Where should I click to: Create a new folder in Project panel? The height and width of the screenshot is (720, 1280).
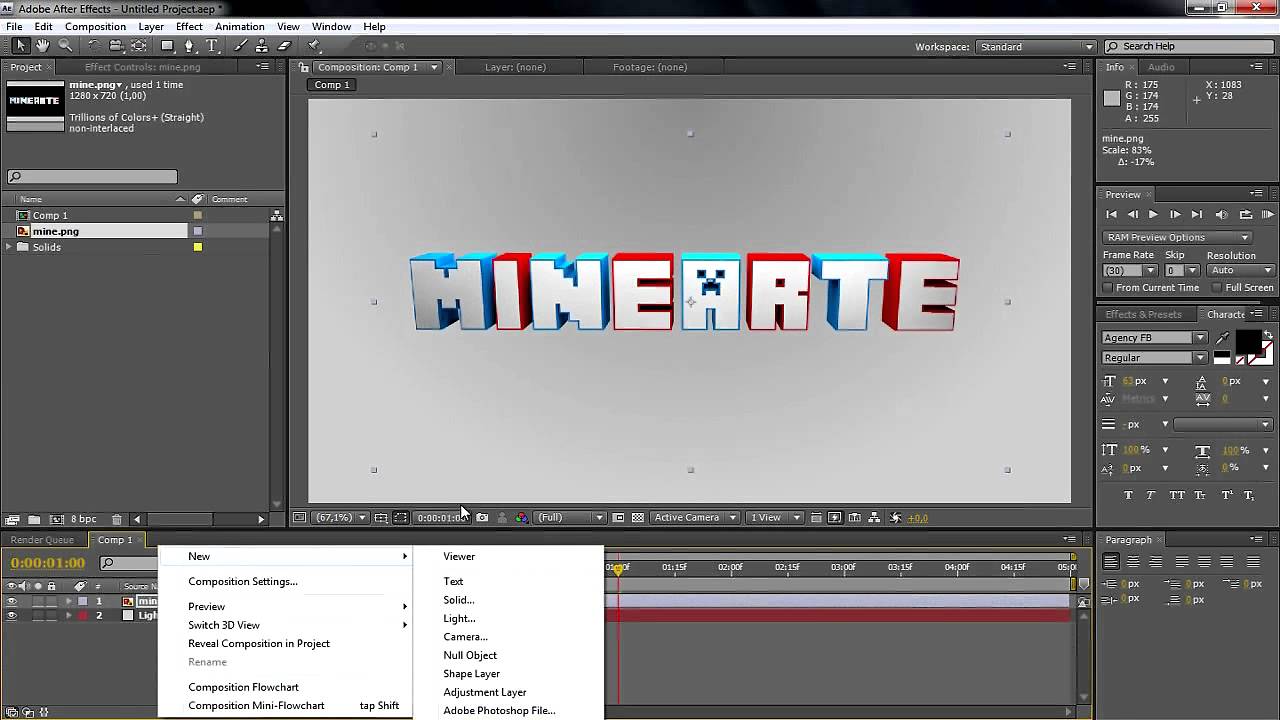pos(34,520)
